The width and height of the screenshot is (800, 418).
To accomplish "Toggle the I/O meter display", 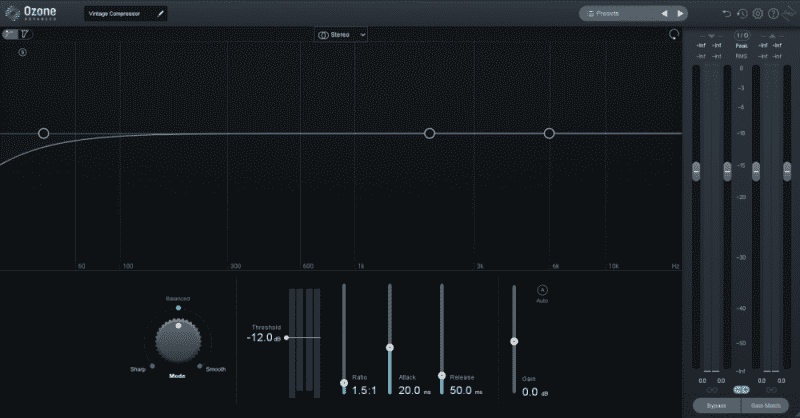I will tap(742, 35).
